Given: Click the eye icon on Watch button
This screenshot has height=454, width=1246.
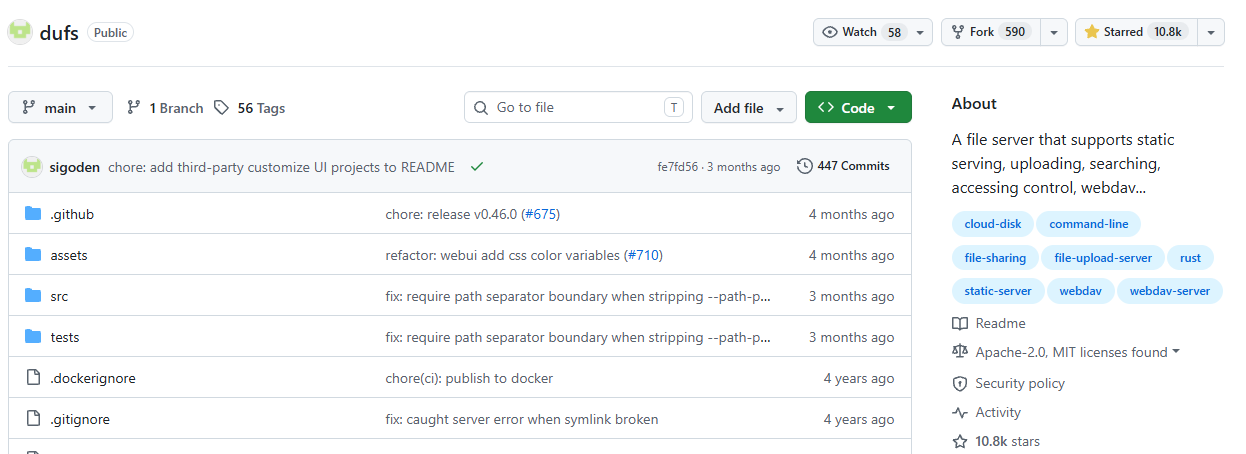Looking at the screenshot, I should [829, 32].
